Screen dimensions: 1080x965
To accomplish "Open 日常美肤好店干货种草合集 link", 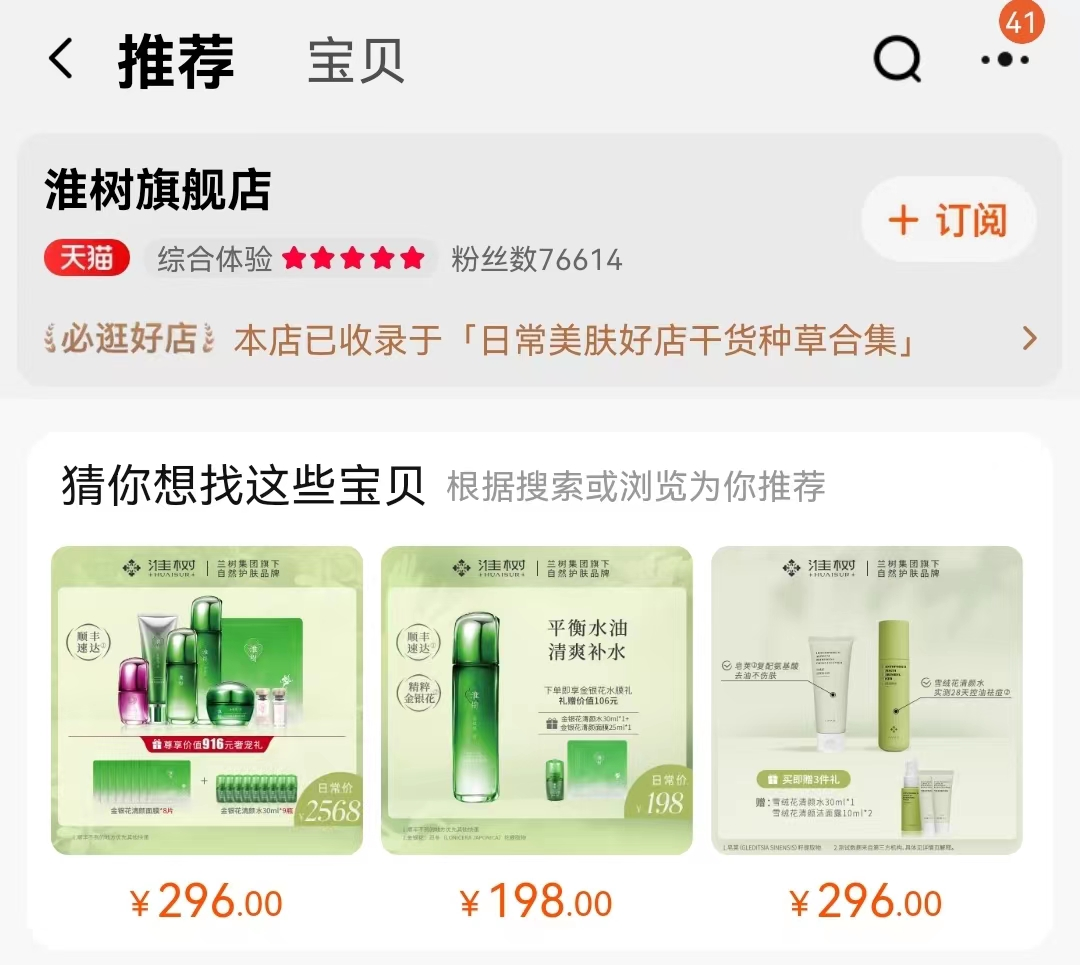I will (x=574, y=340).
